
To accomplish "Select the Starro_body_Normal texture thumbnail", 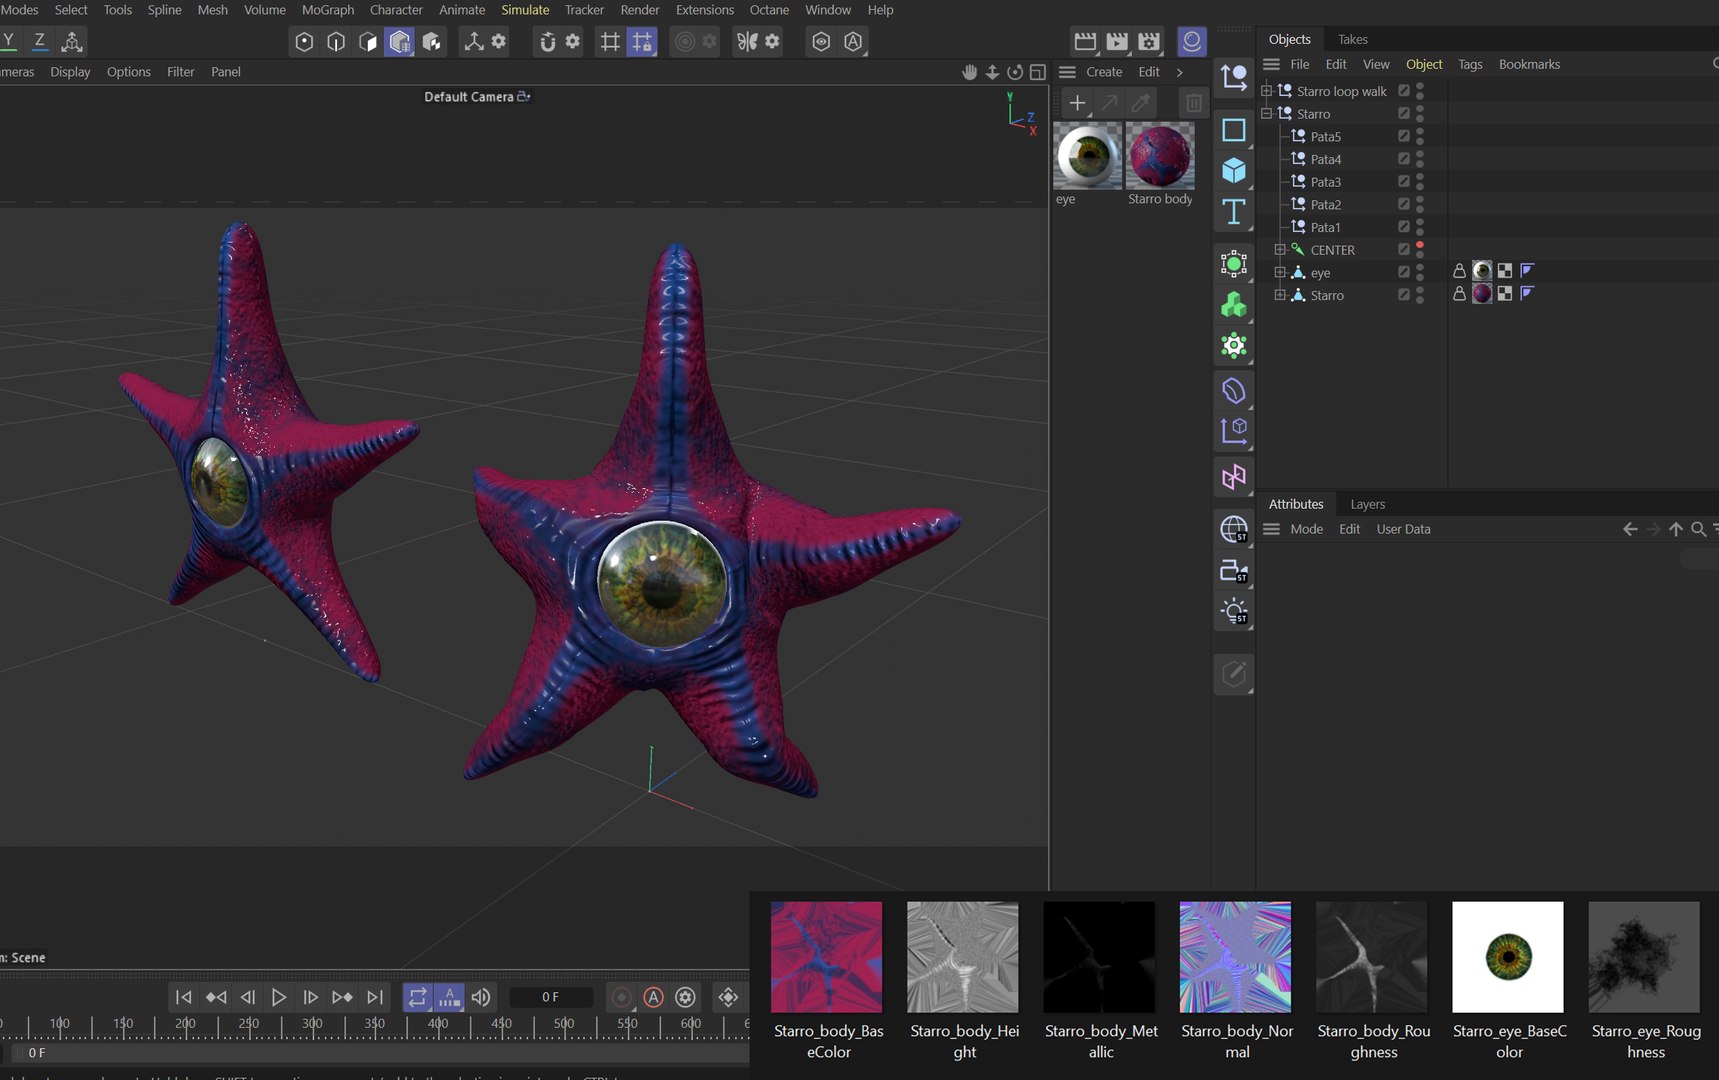I will point(1235,957).
